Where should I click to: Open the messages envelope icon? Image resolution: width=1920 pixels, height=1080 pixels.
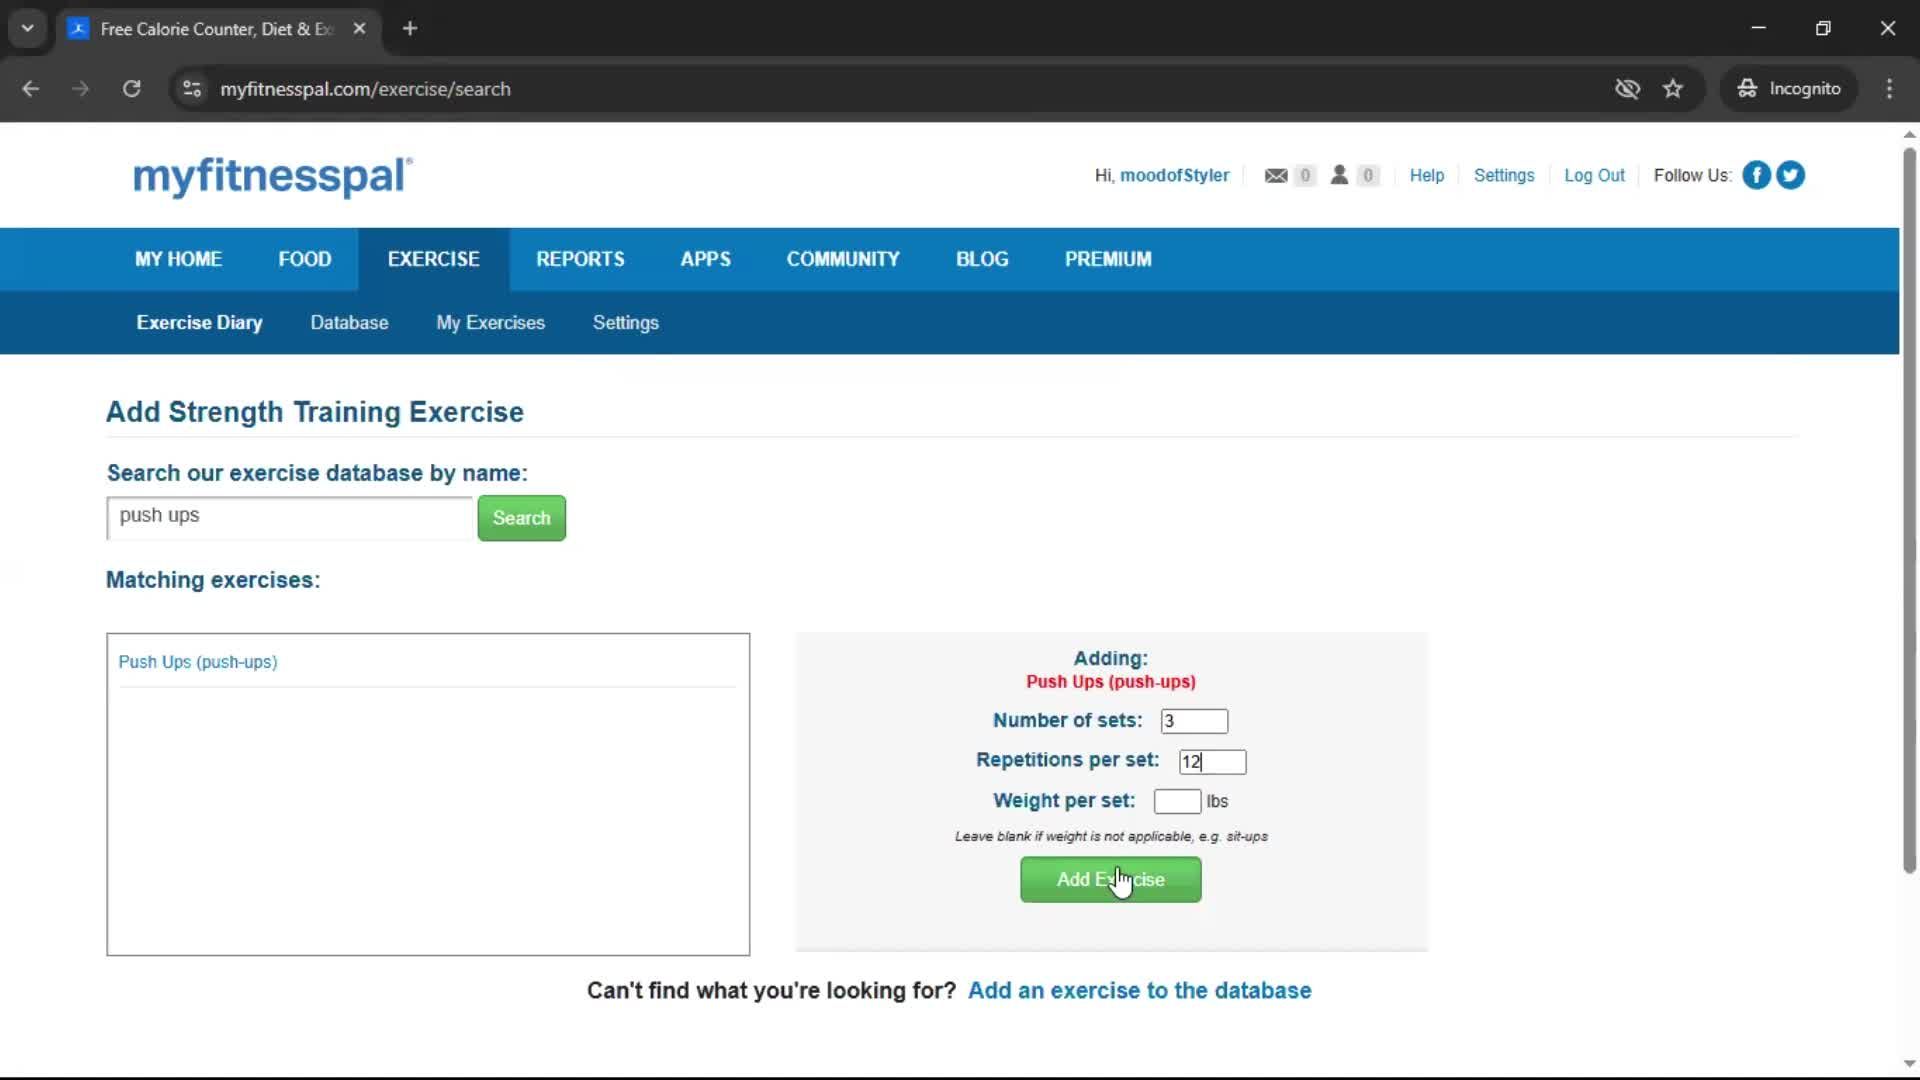tap(1276, 176)
